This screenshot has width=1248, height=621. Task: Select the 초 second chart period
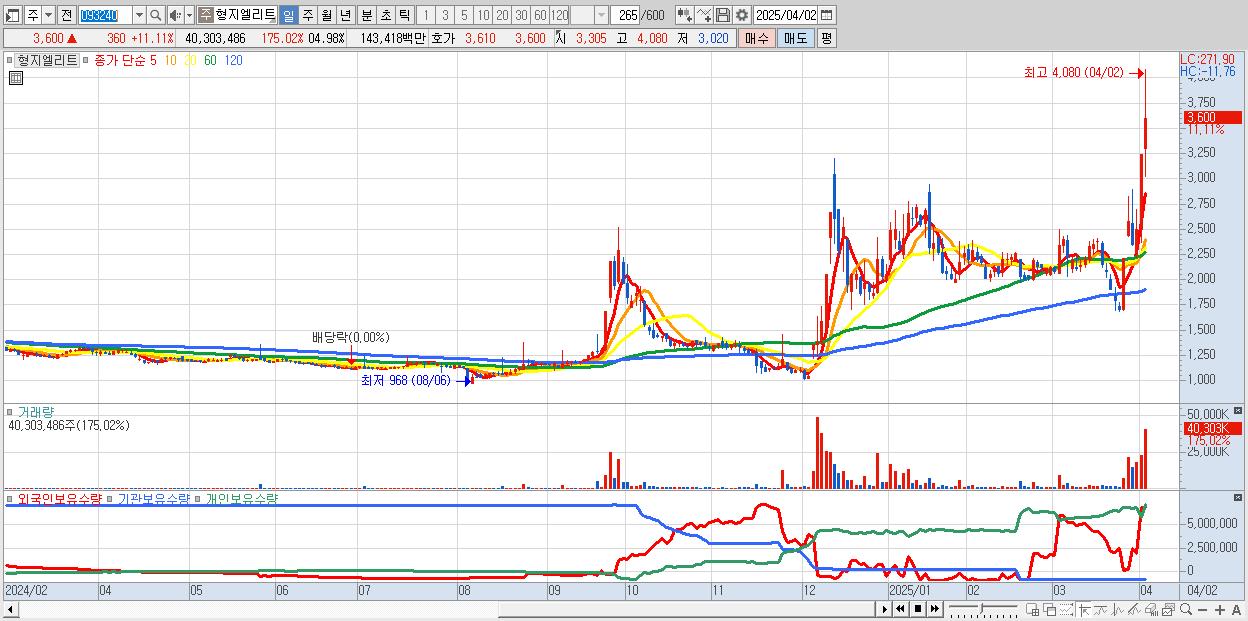(385, 15)
